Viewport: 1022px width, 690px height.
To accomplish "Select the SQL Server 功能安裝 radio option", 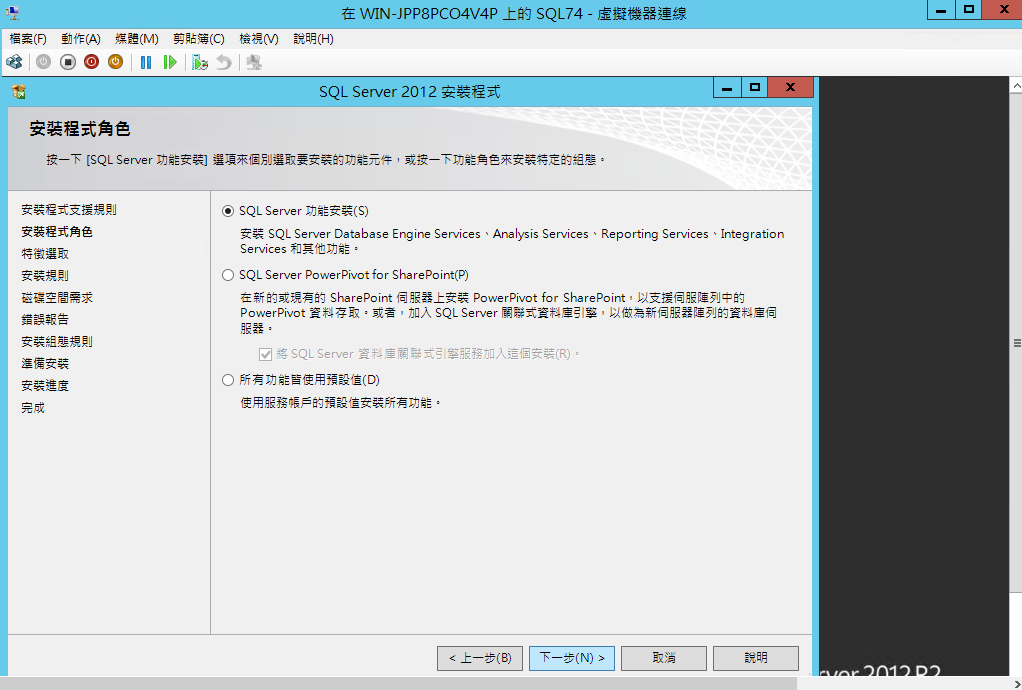I will 227,211.
